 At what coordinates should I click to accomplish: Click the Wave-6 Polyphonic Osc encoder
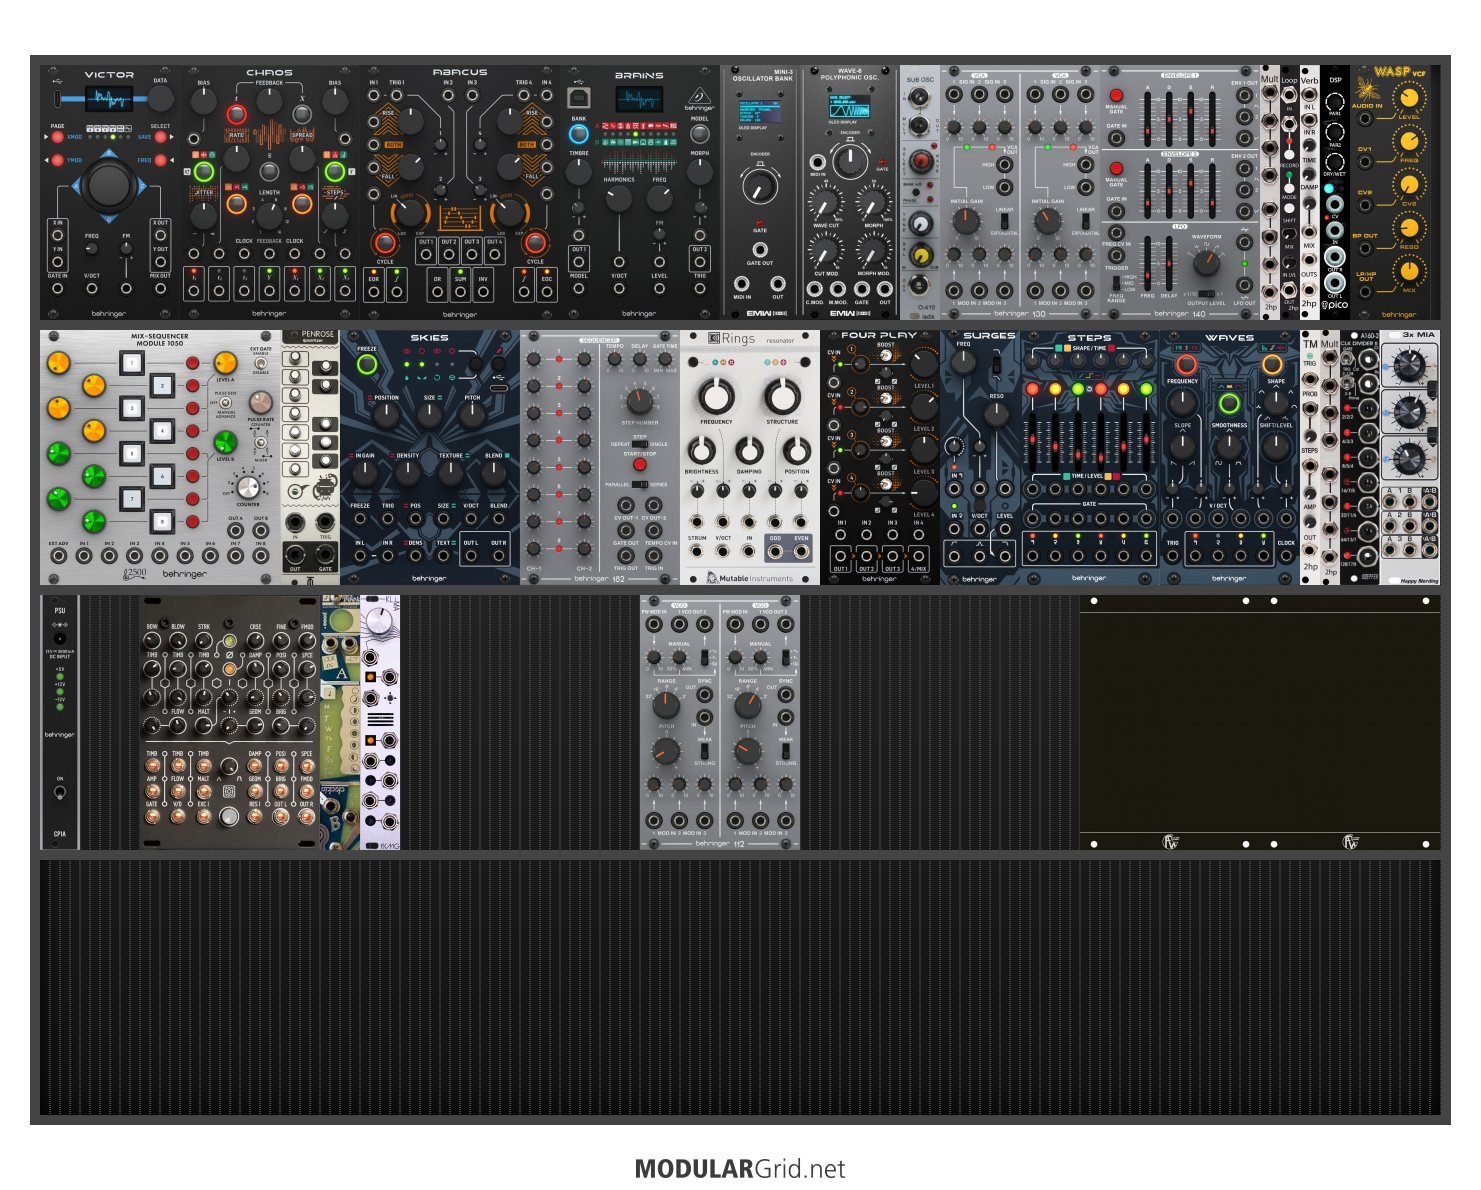click(x=849, y=161)
